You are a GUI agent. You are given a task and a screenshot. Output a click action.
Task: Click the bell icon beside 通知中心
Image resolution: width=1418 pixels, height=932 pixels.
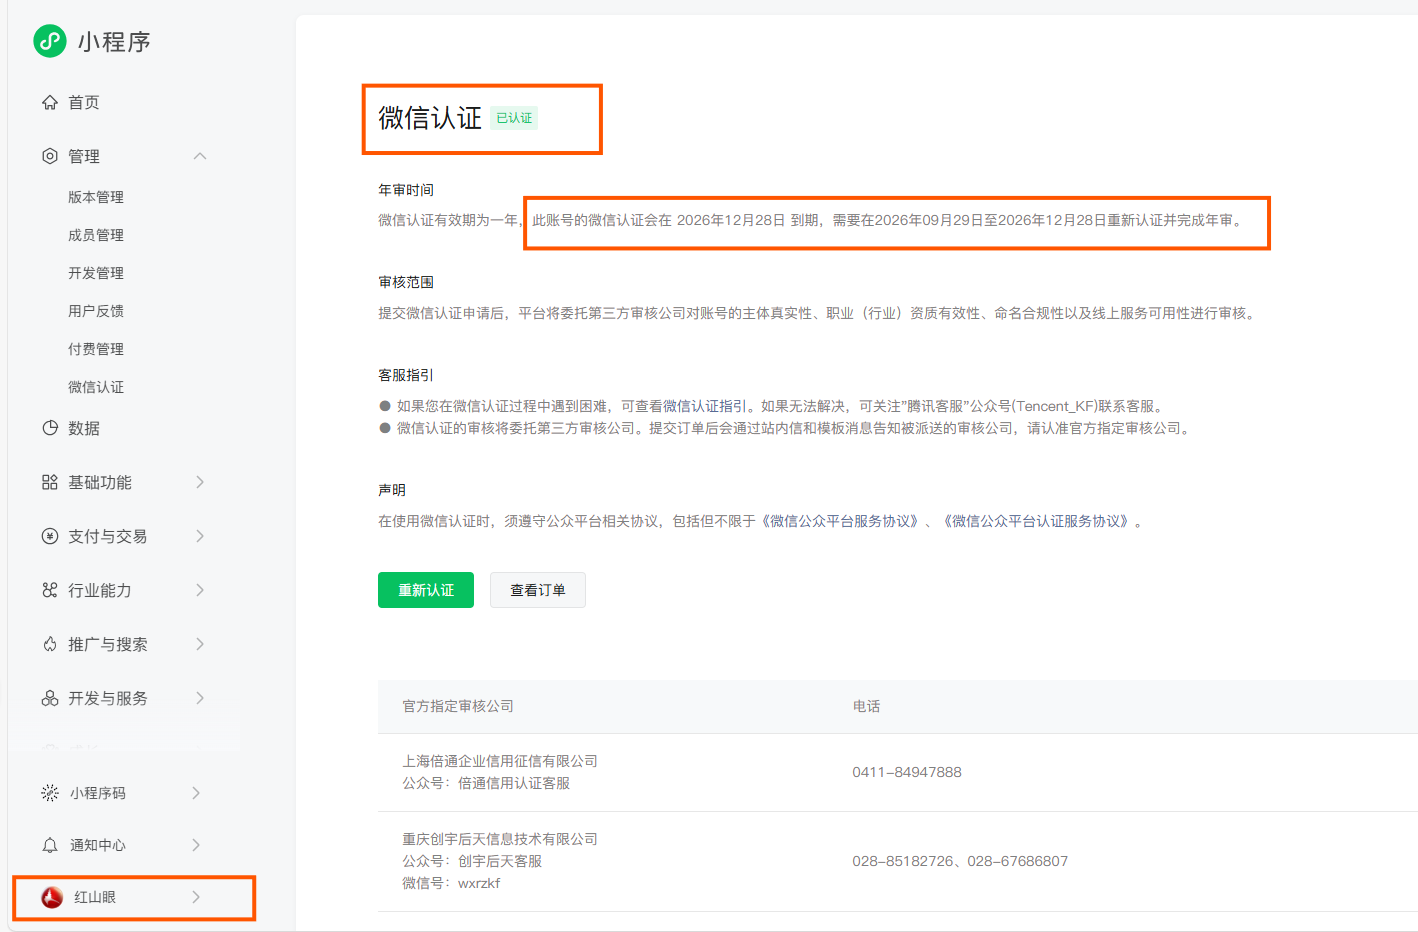pyautogui.click(x=50, y=845)
